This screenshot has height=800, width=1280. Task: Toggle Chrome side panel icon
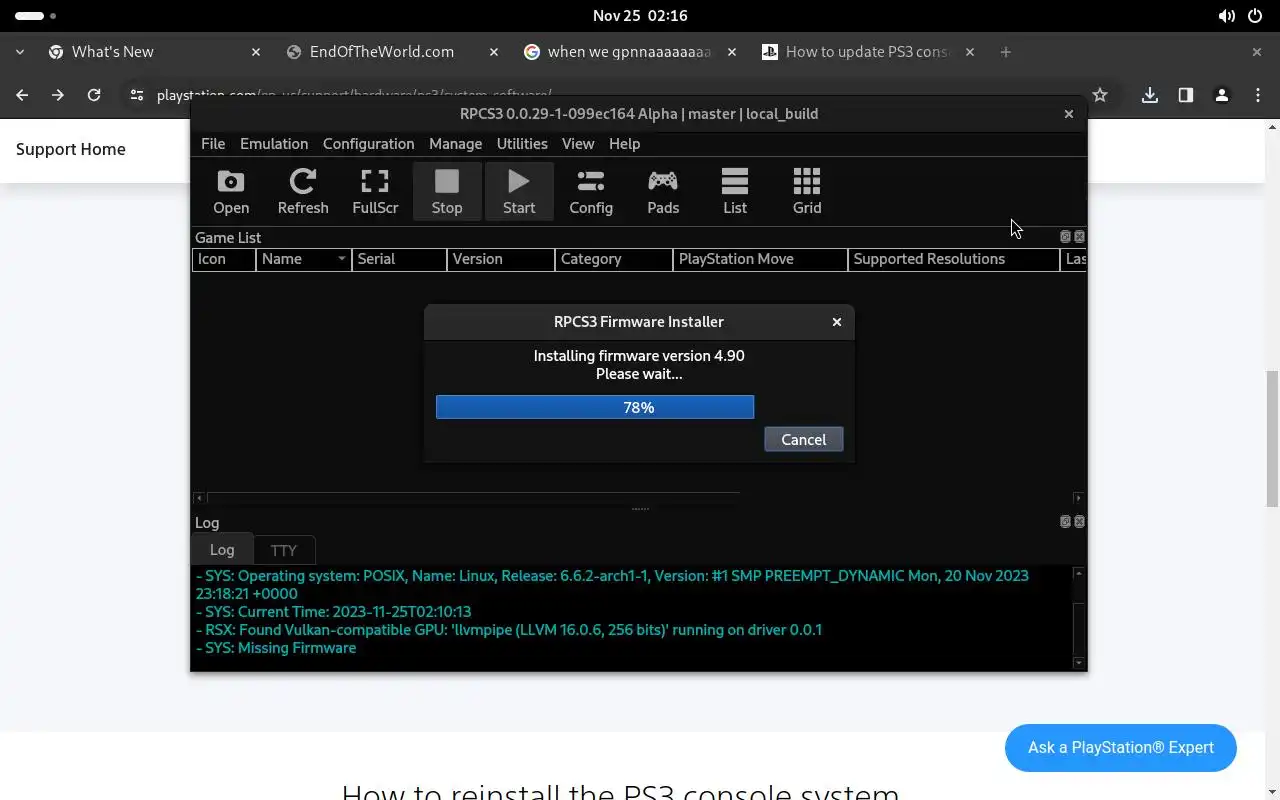1186,95
